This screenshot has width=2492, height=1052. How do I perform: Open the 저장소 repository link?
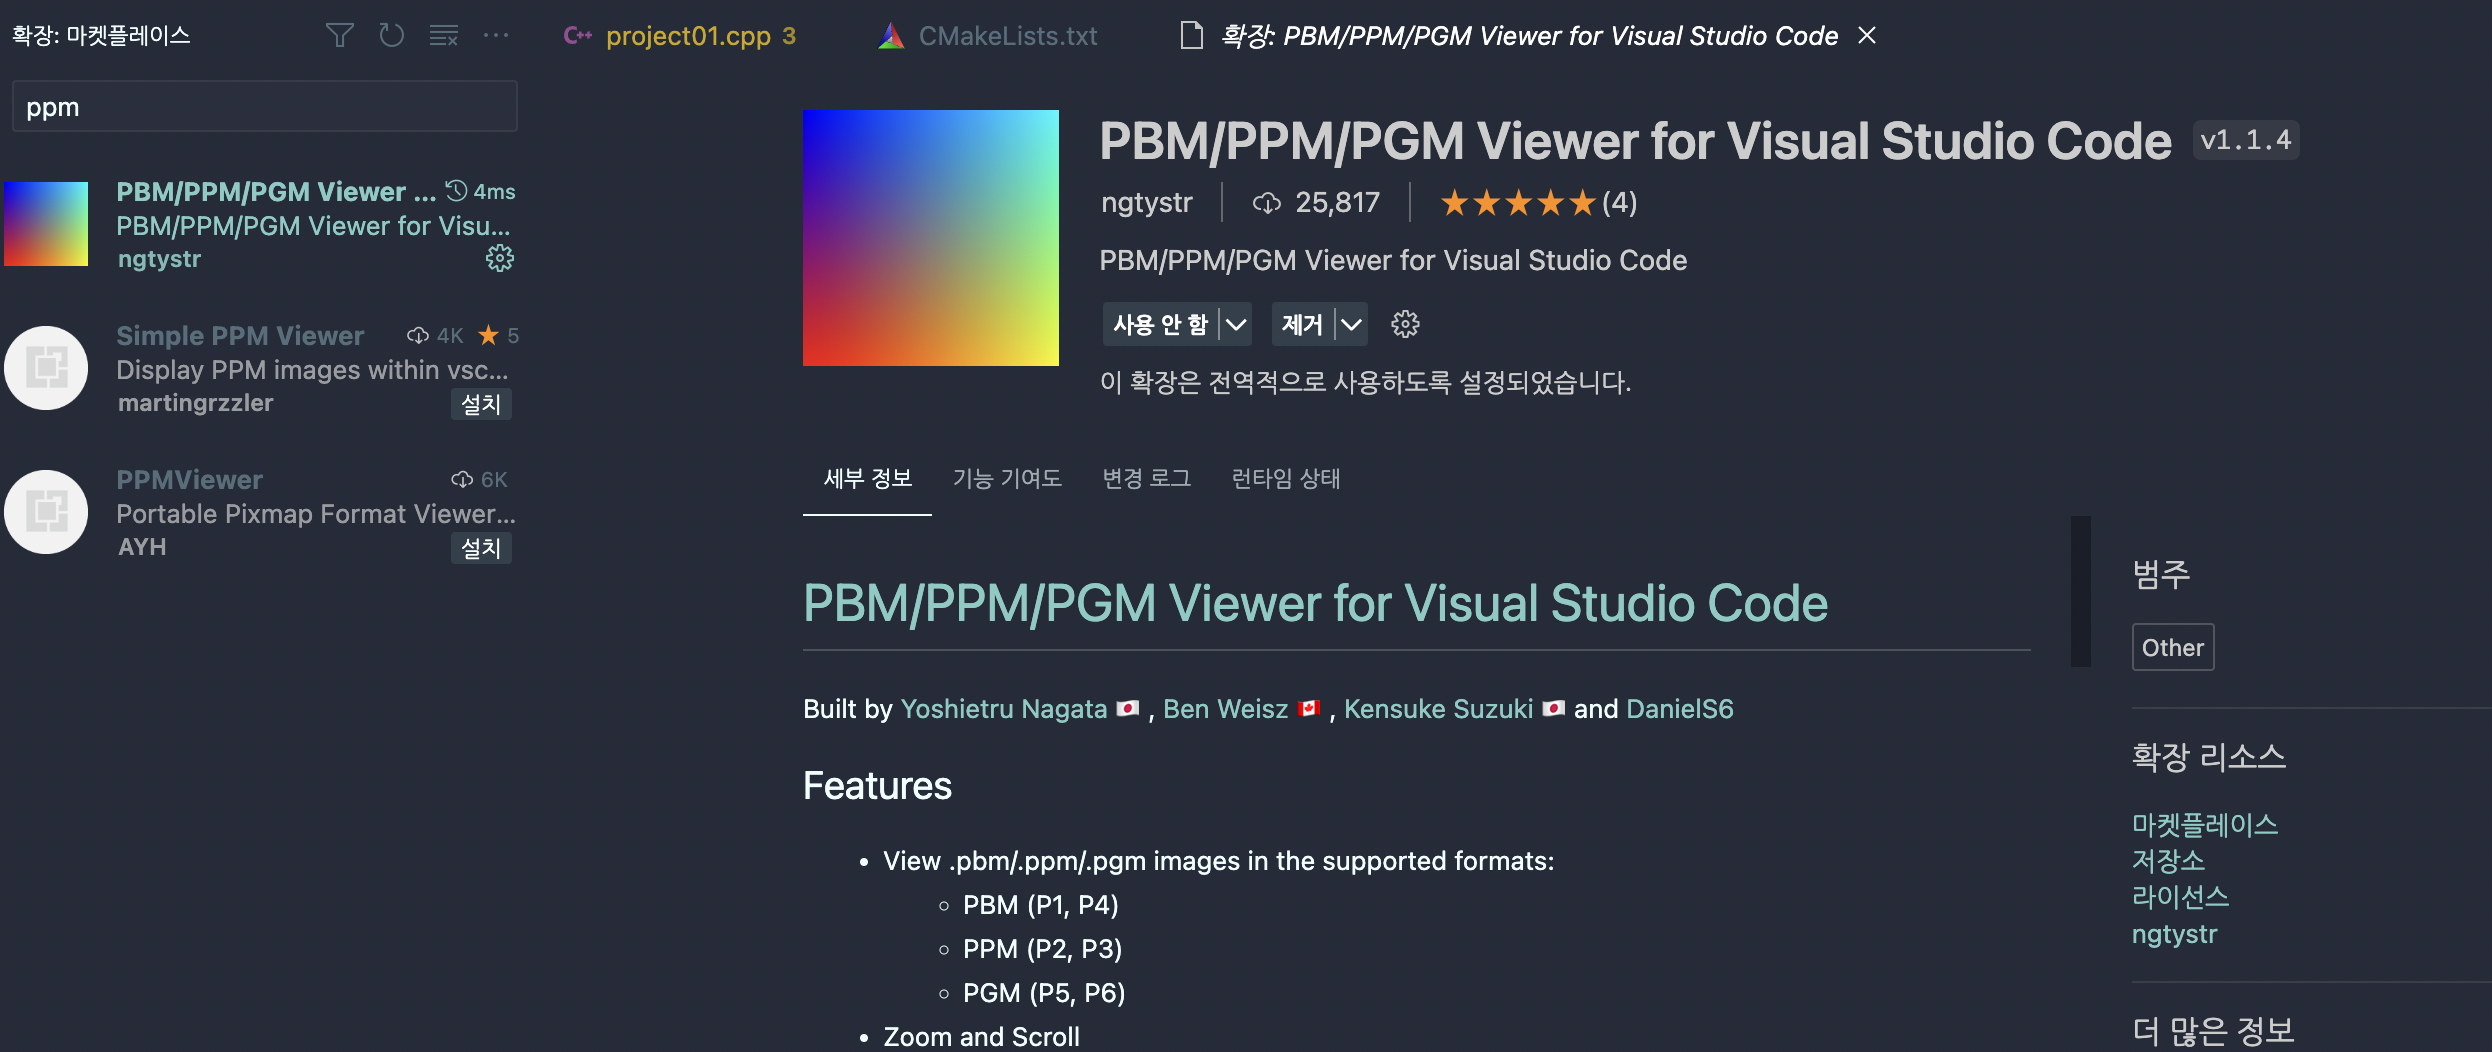2168,861
